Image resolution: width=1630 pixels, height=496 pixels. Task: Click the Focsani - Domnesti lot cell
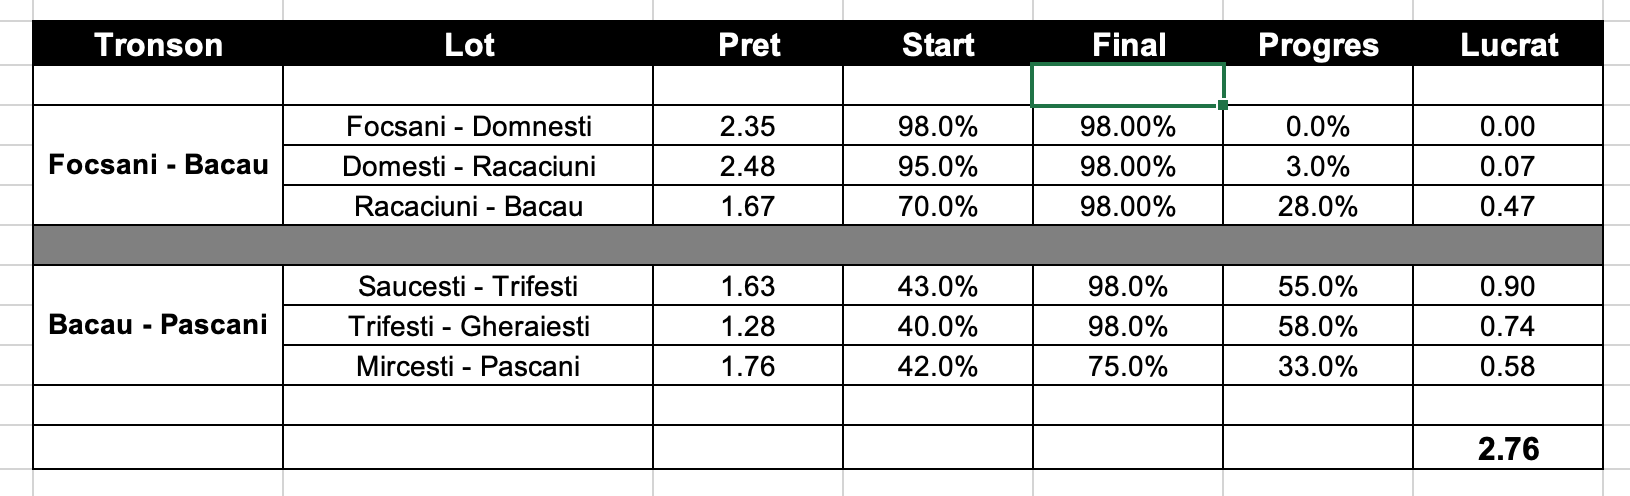tap(468, 126)
